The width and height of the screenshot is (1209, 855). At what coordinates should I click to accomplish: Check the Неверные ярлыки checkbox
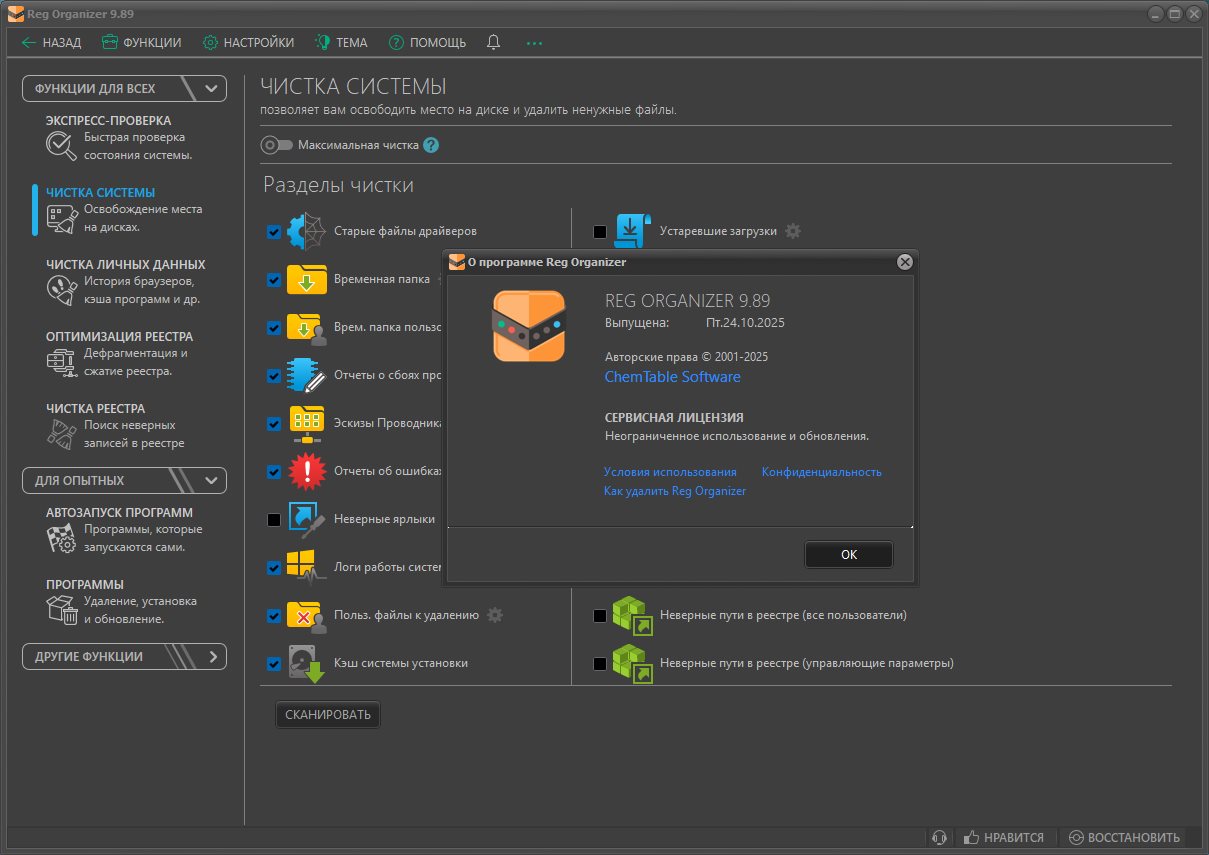[x=274, y=520]
